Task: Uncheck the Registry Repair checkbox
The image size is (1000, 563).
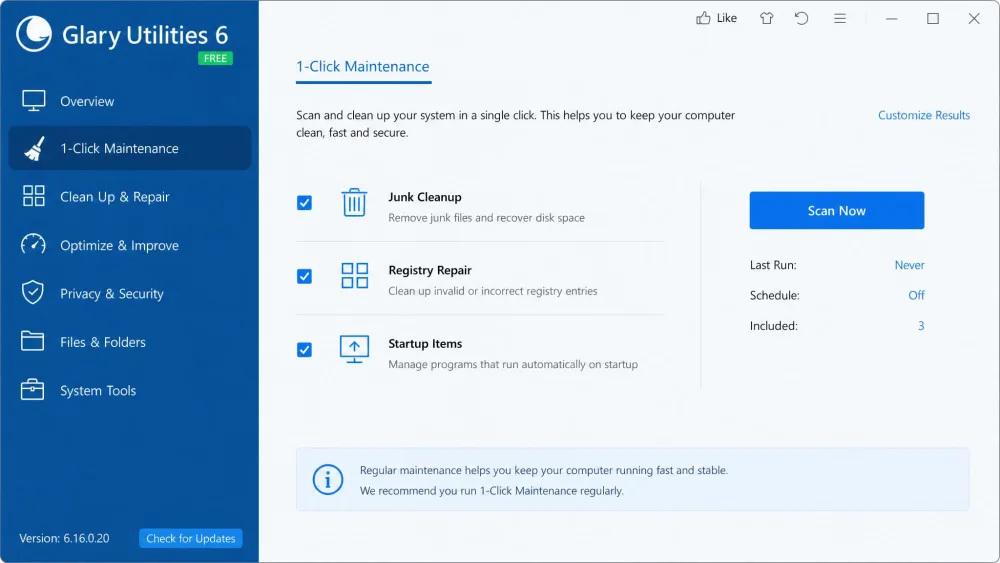Action: [x=304, y=276]
